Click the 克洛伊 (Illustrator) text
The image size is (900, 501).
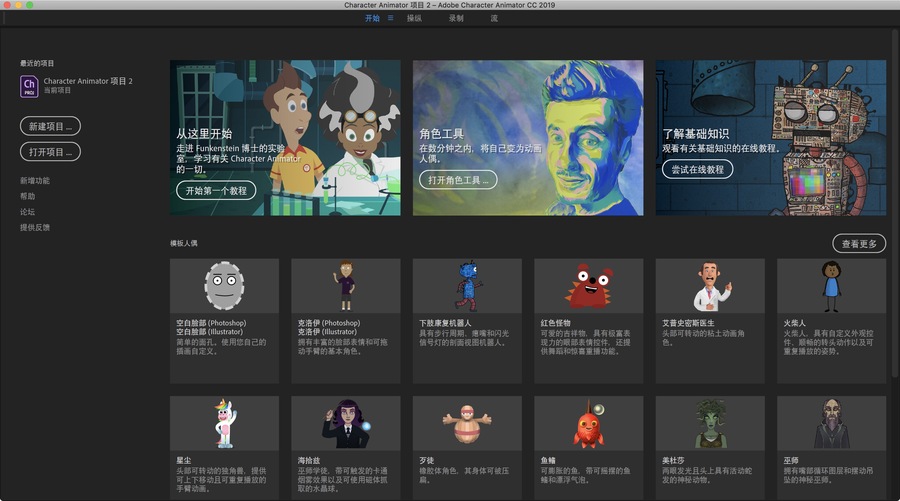tap(327, 332)
